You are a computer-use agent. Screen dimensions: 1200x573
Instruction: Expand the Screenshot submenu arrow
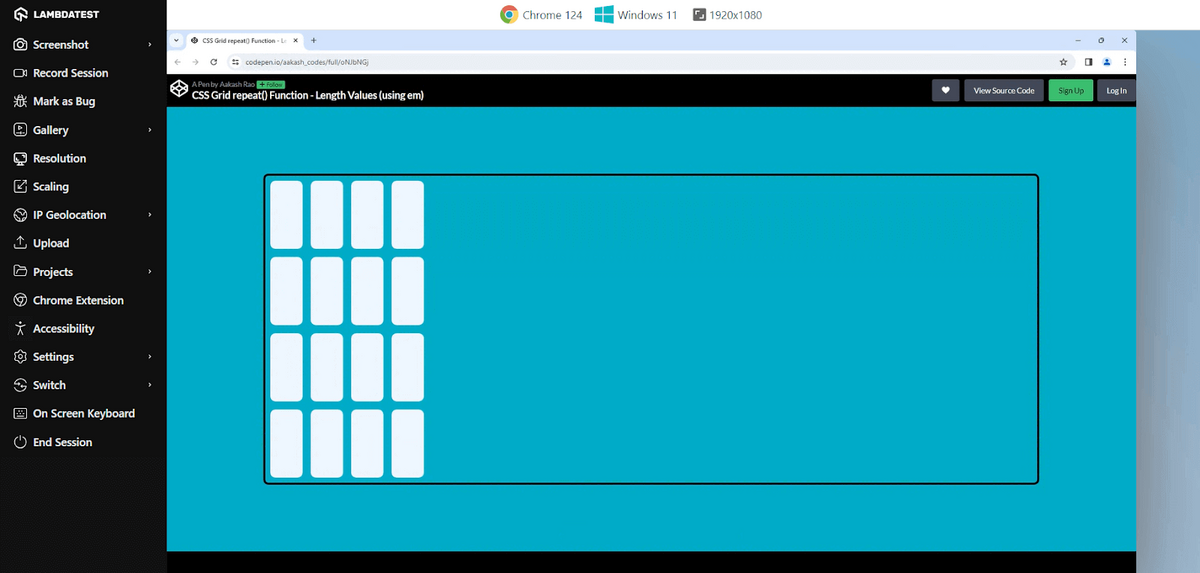tap(150, 45)
